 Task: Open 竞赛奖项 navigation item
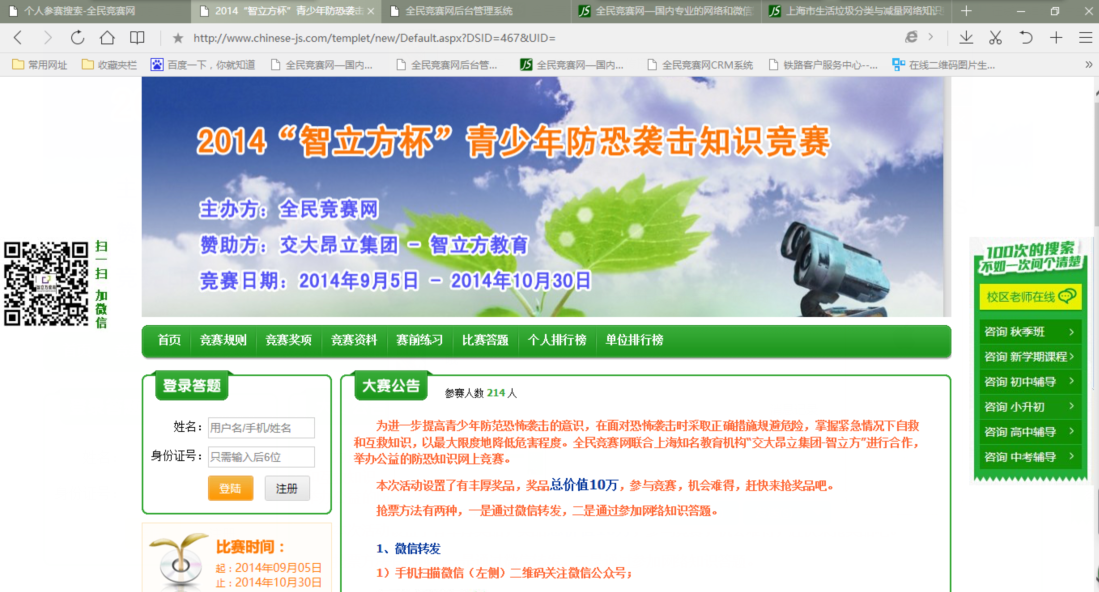coord(288,340)
